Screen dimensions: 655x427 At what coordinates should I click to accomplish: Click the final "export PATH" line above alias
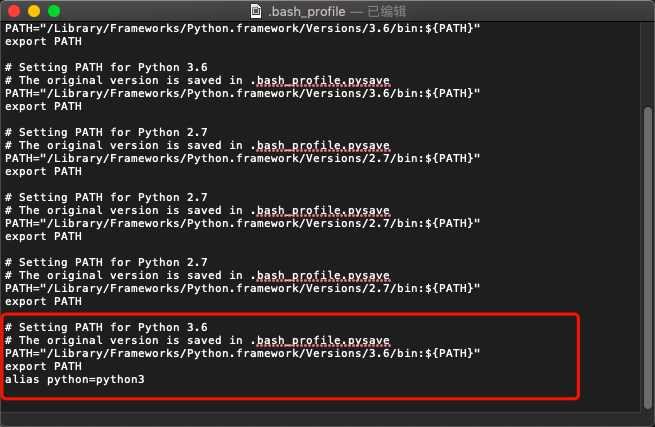pyautogui.click(x=43, y=367)
